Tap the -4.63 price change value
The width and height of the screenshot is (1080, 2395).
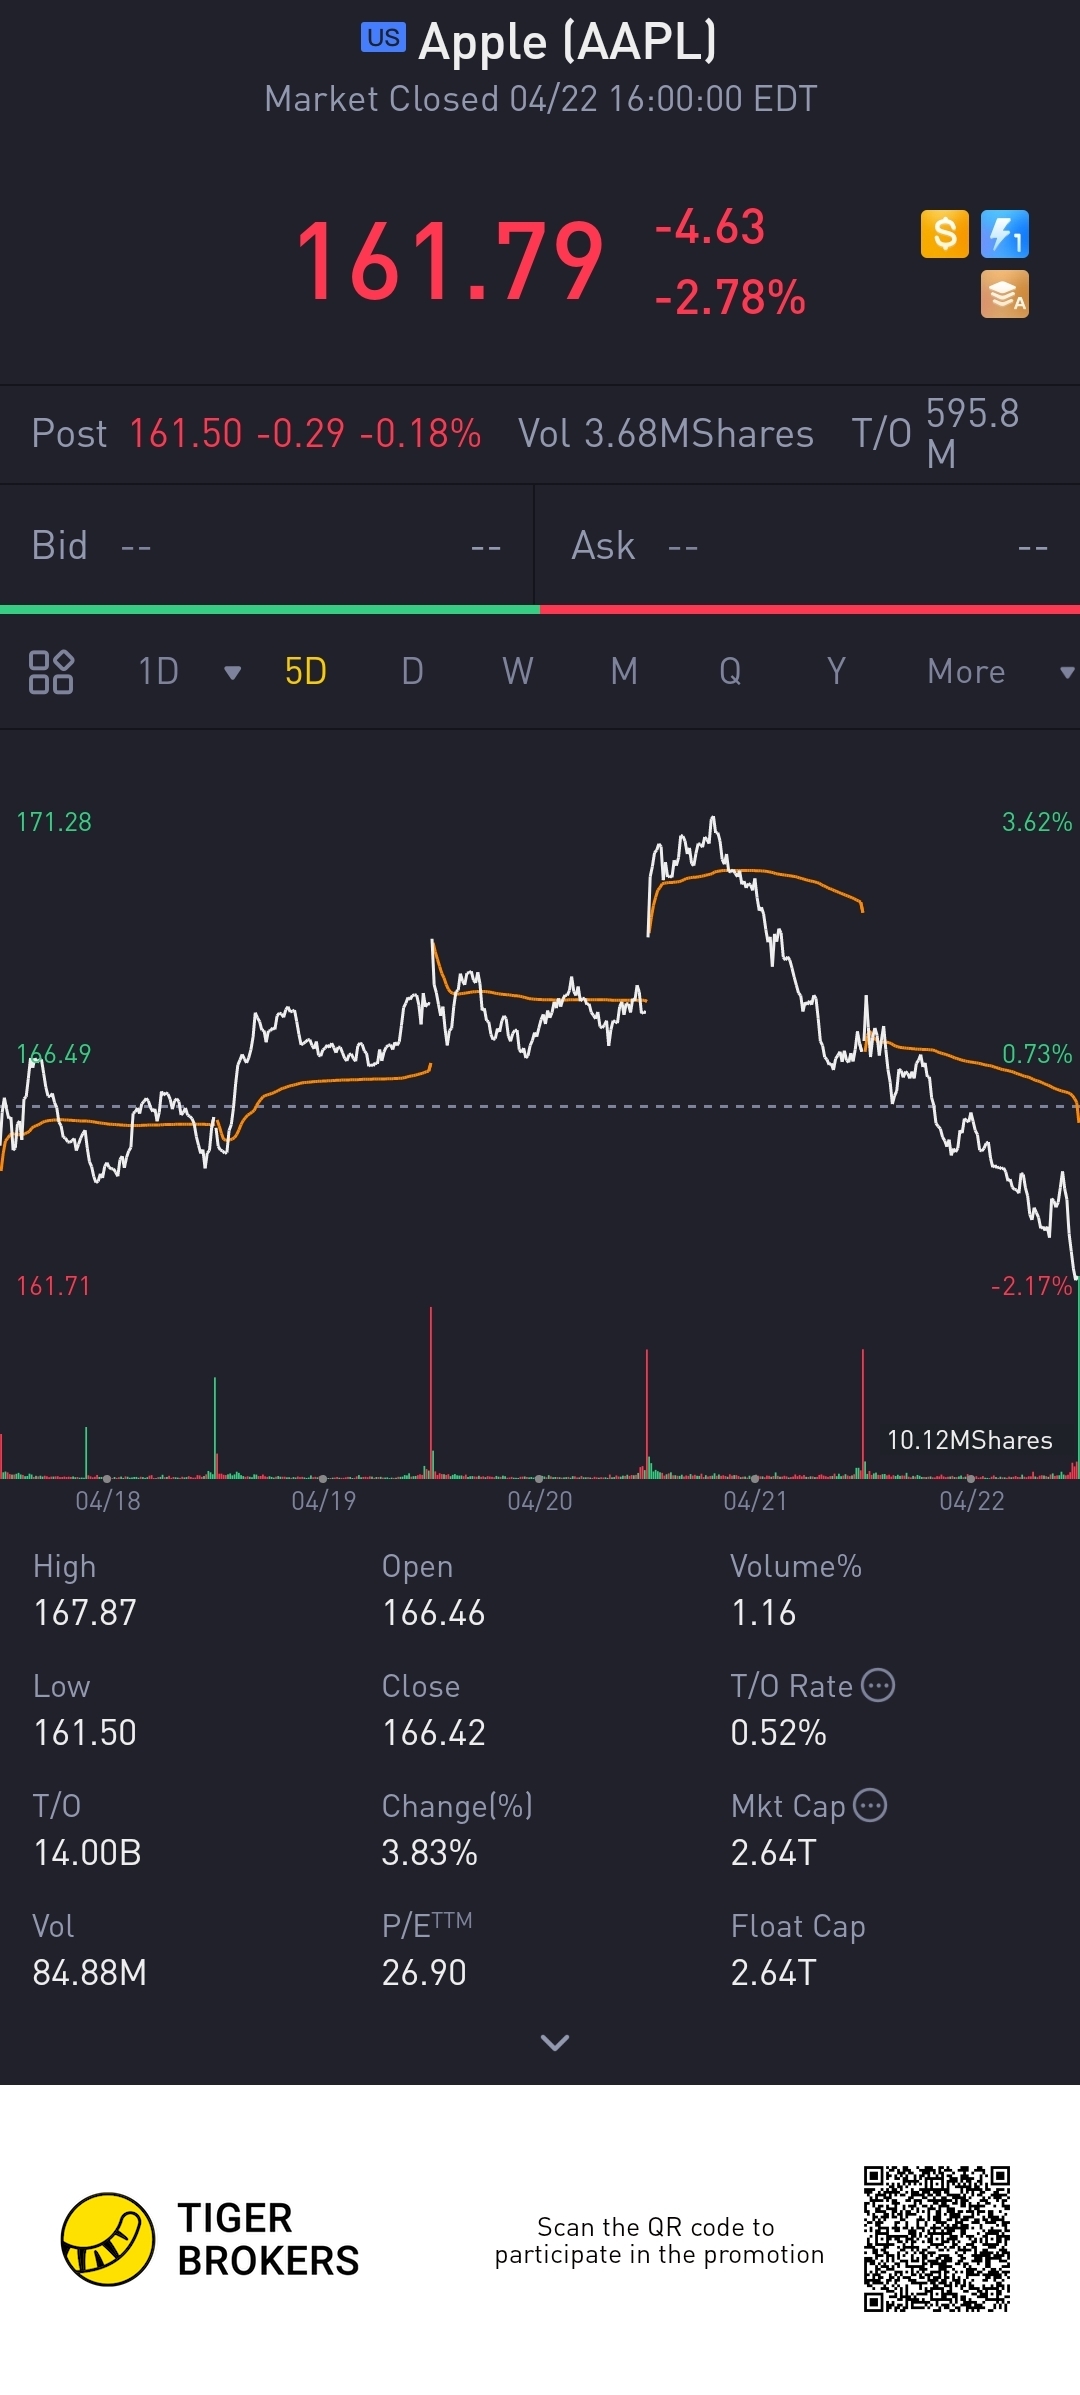[710, 227]
